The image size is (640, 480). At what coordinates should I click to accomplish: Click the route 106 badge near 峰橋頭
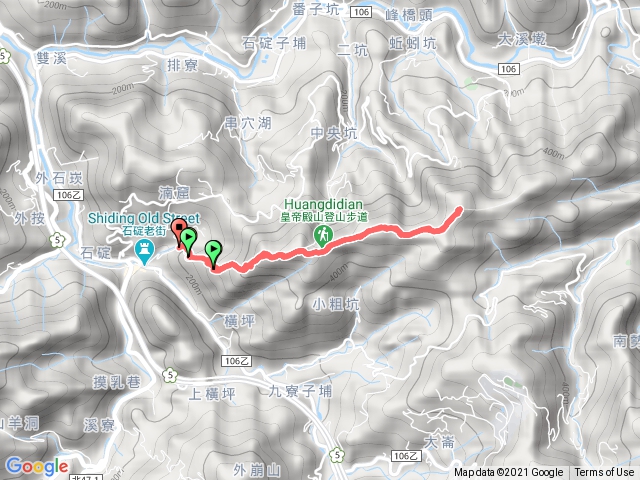(x=361, y=12)
